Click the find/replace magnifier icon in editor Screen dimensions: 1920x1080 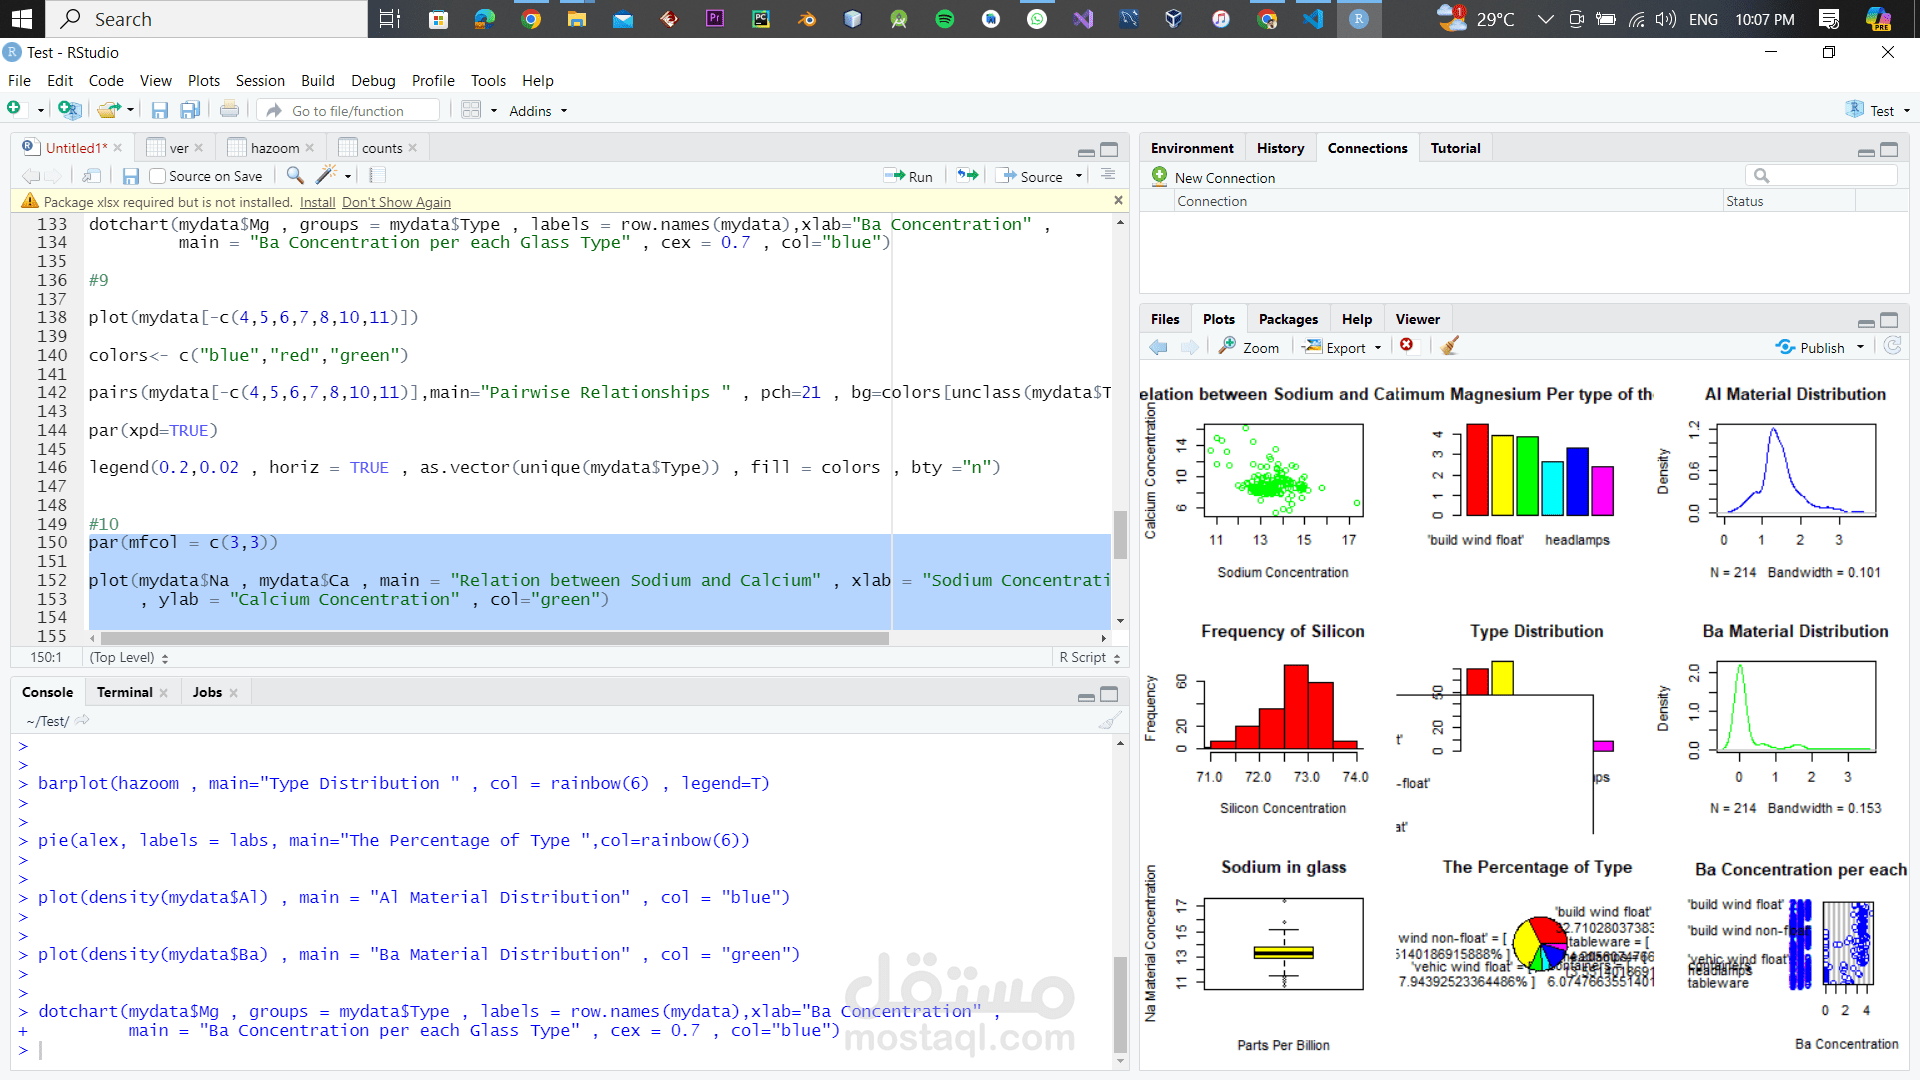pos(295,176)
